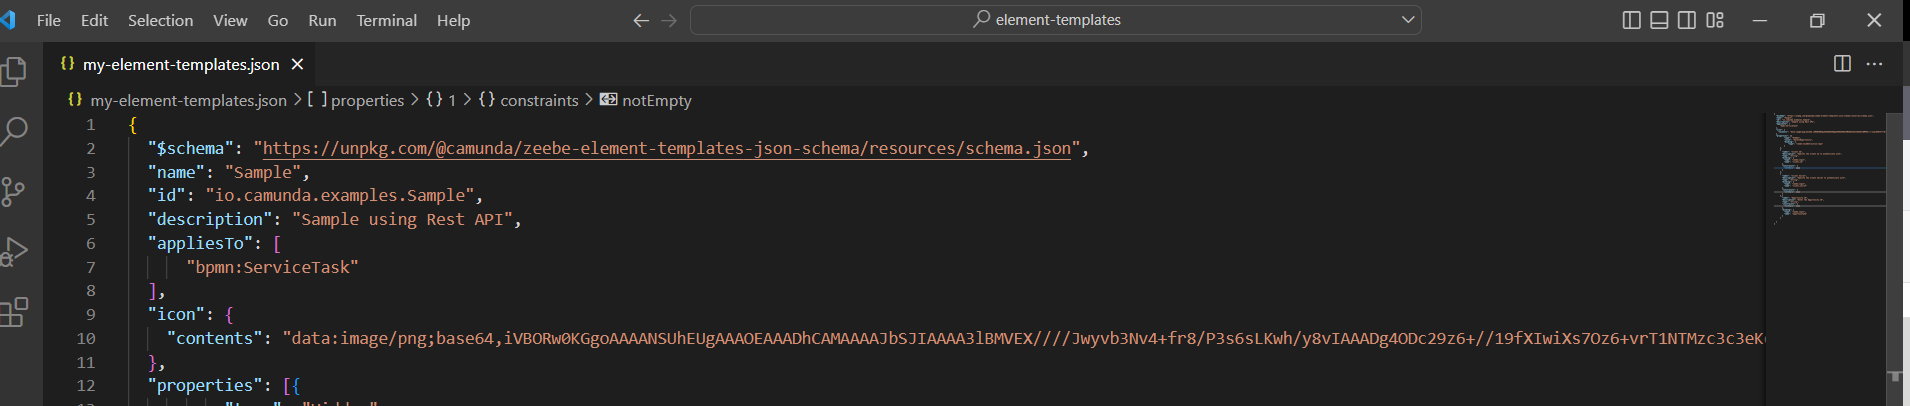Image resolution: width=1910 pixels, height=406 pixels.
Task: Open the Explorer view in activity bar
Action: [x=15, y=71]
